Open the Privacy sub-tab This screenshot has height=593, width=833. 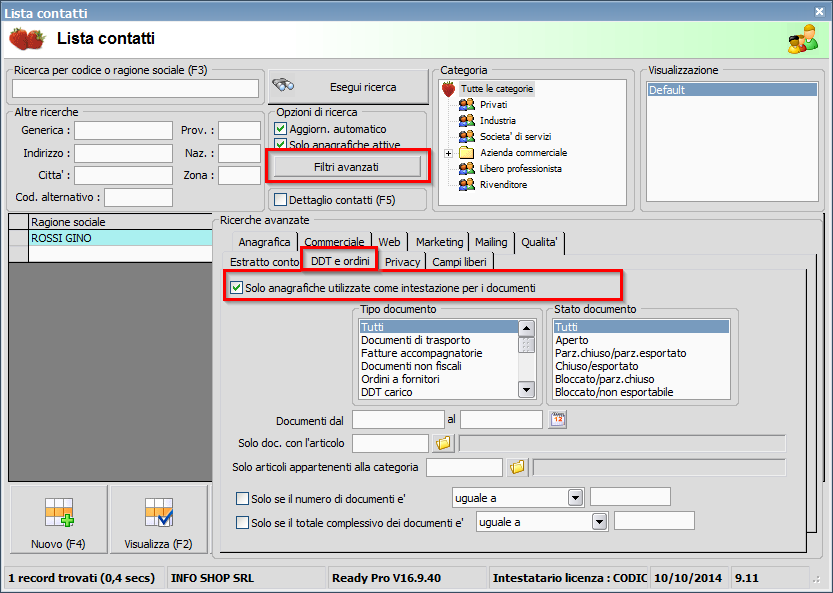click(x=402, y=261)
